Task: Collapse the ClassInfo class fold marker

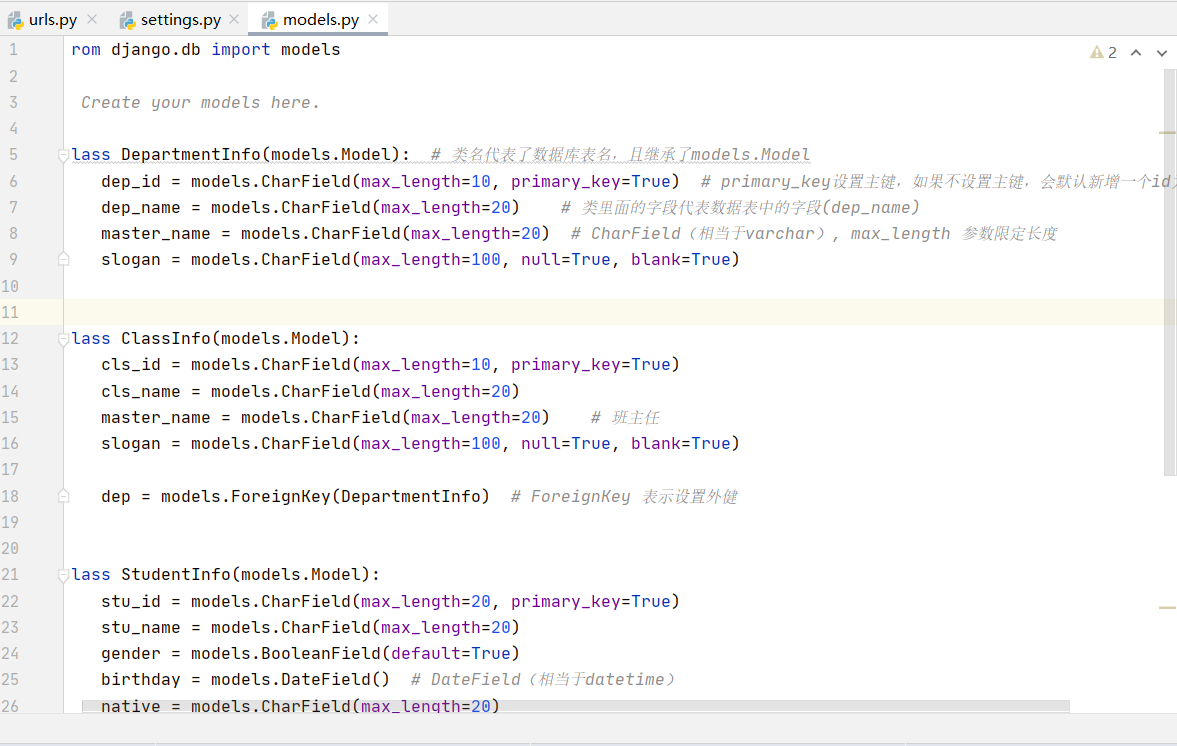Action: pos(63,339)
